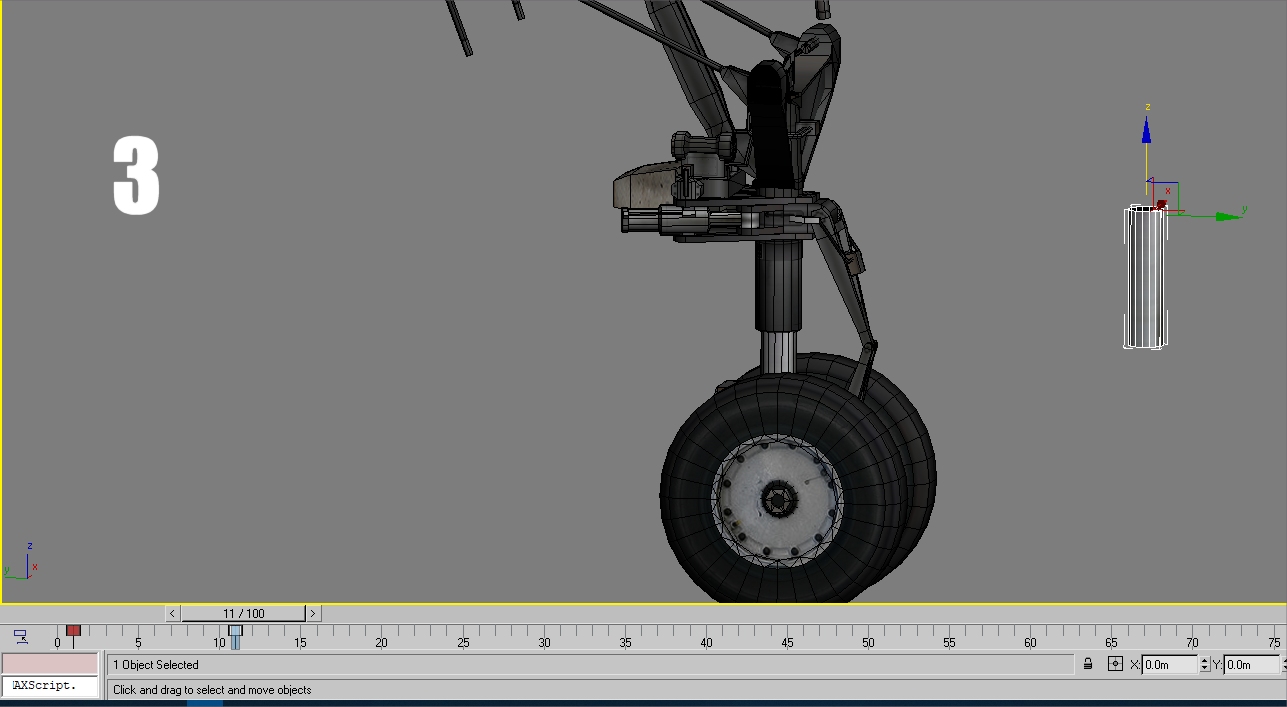Screen dimensions: 1287x707
Task: Click the 11 / 100 time slider
Action: point(243,613)
